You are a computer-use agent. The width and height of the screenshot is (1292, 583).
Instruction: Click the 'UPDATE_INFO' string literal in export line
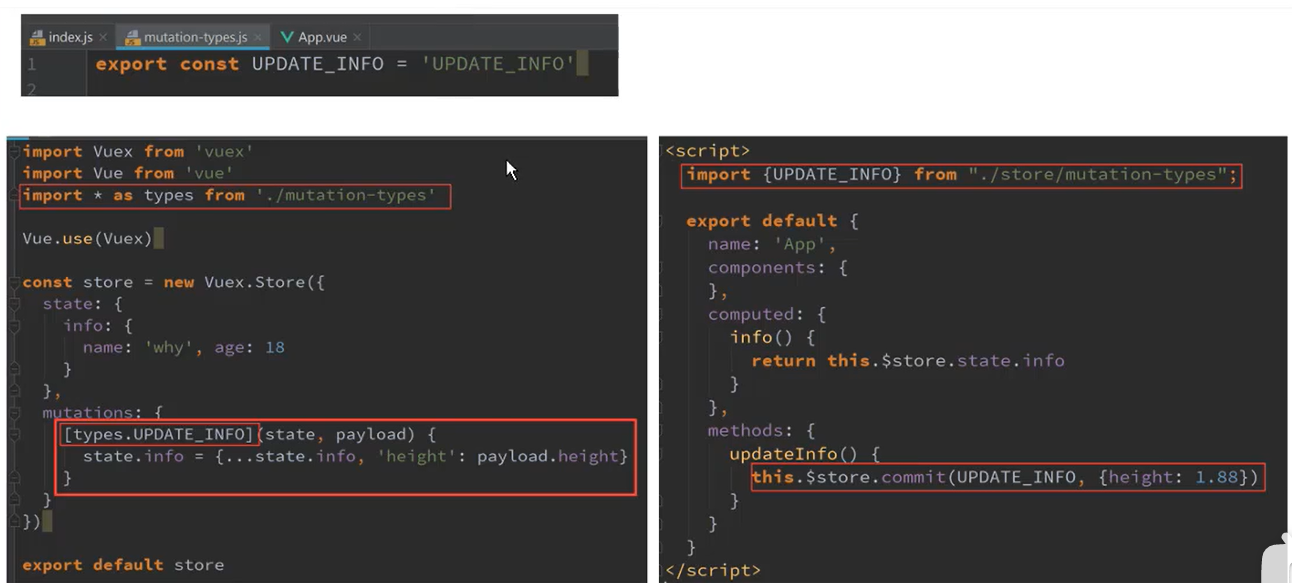click(x=498, y=64)
